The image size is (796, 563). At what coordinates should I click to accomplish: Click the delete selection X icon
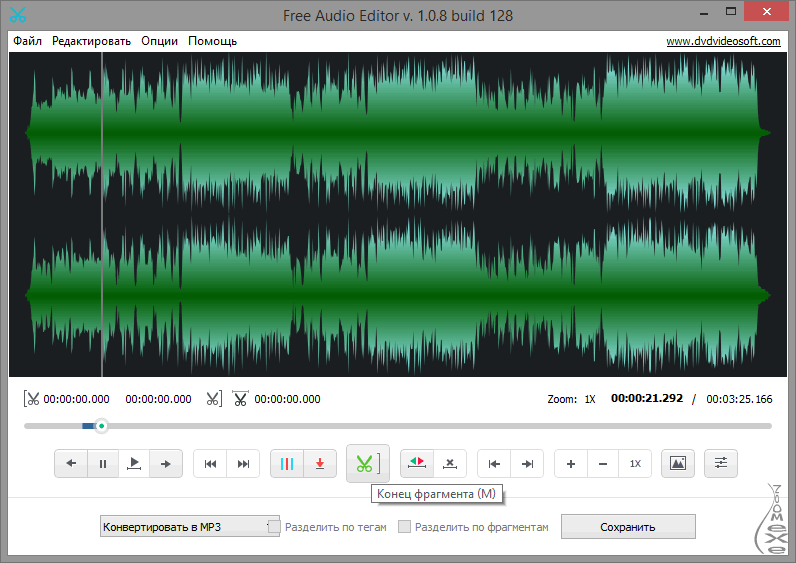(450, 463)
